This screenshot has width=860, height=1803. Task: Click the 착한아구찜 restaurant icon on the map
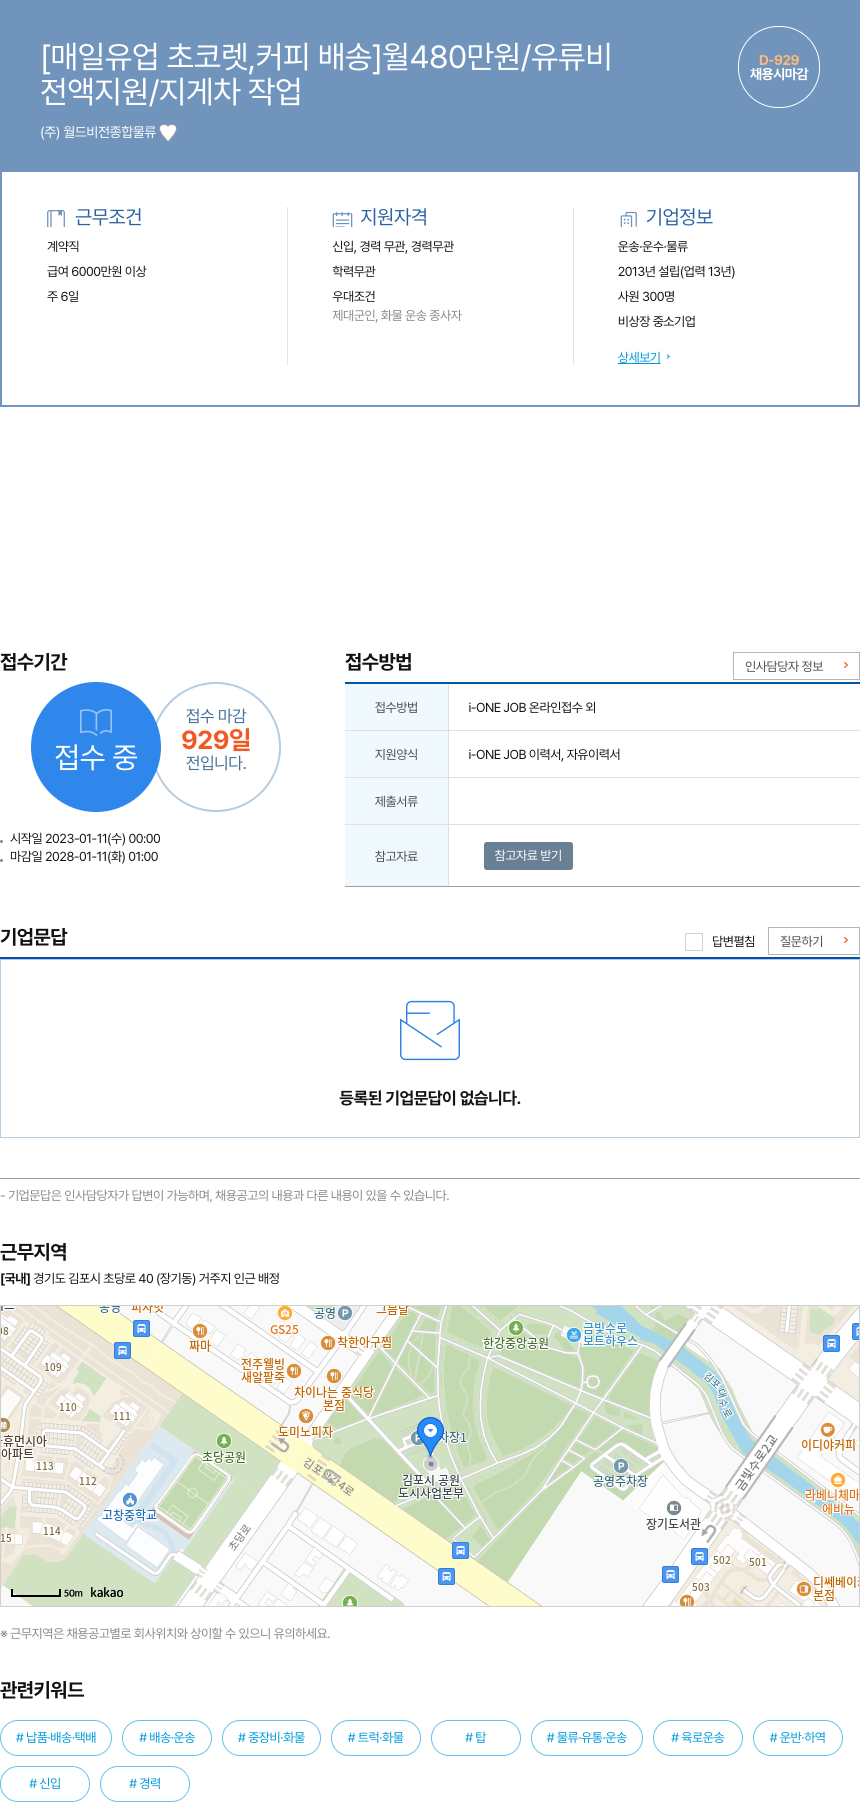[327, 1342]
